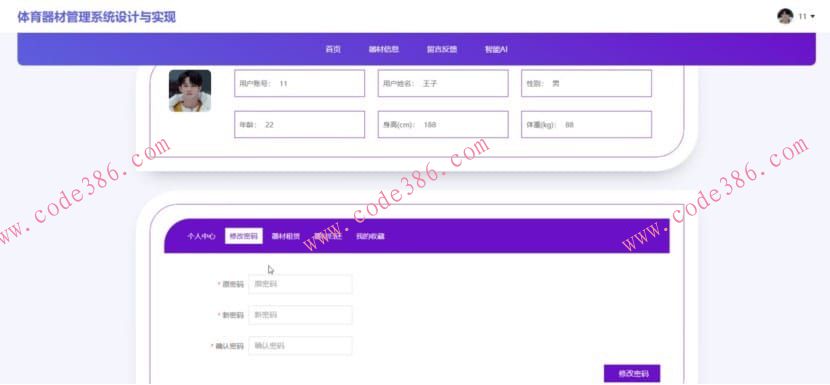This screenshot has width=830, height=385.
Task: Click the 性别 field showing 男
Action: point(587,83)
